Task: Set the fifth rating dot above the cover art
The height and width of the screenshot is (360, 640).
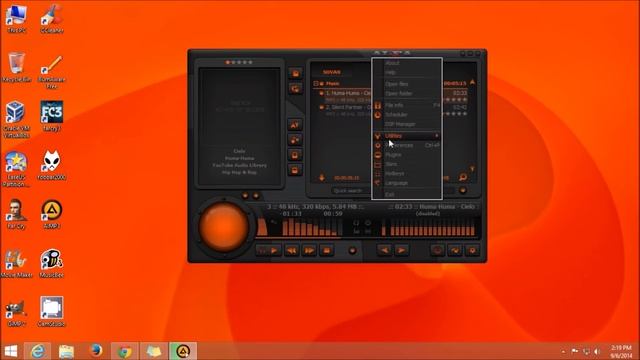Action: pos(250,62)
